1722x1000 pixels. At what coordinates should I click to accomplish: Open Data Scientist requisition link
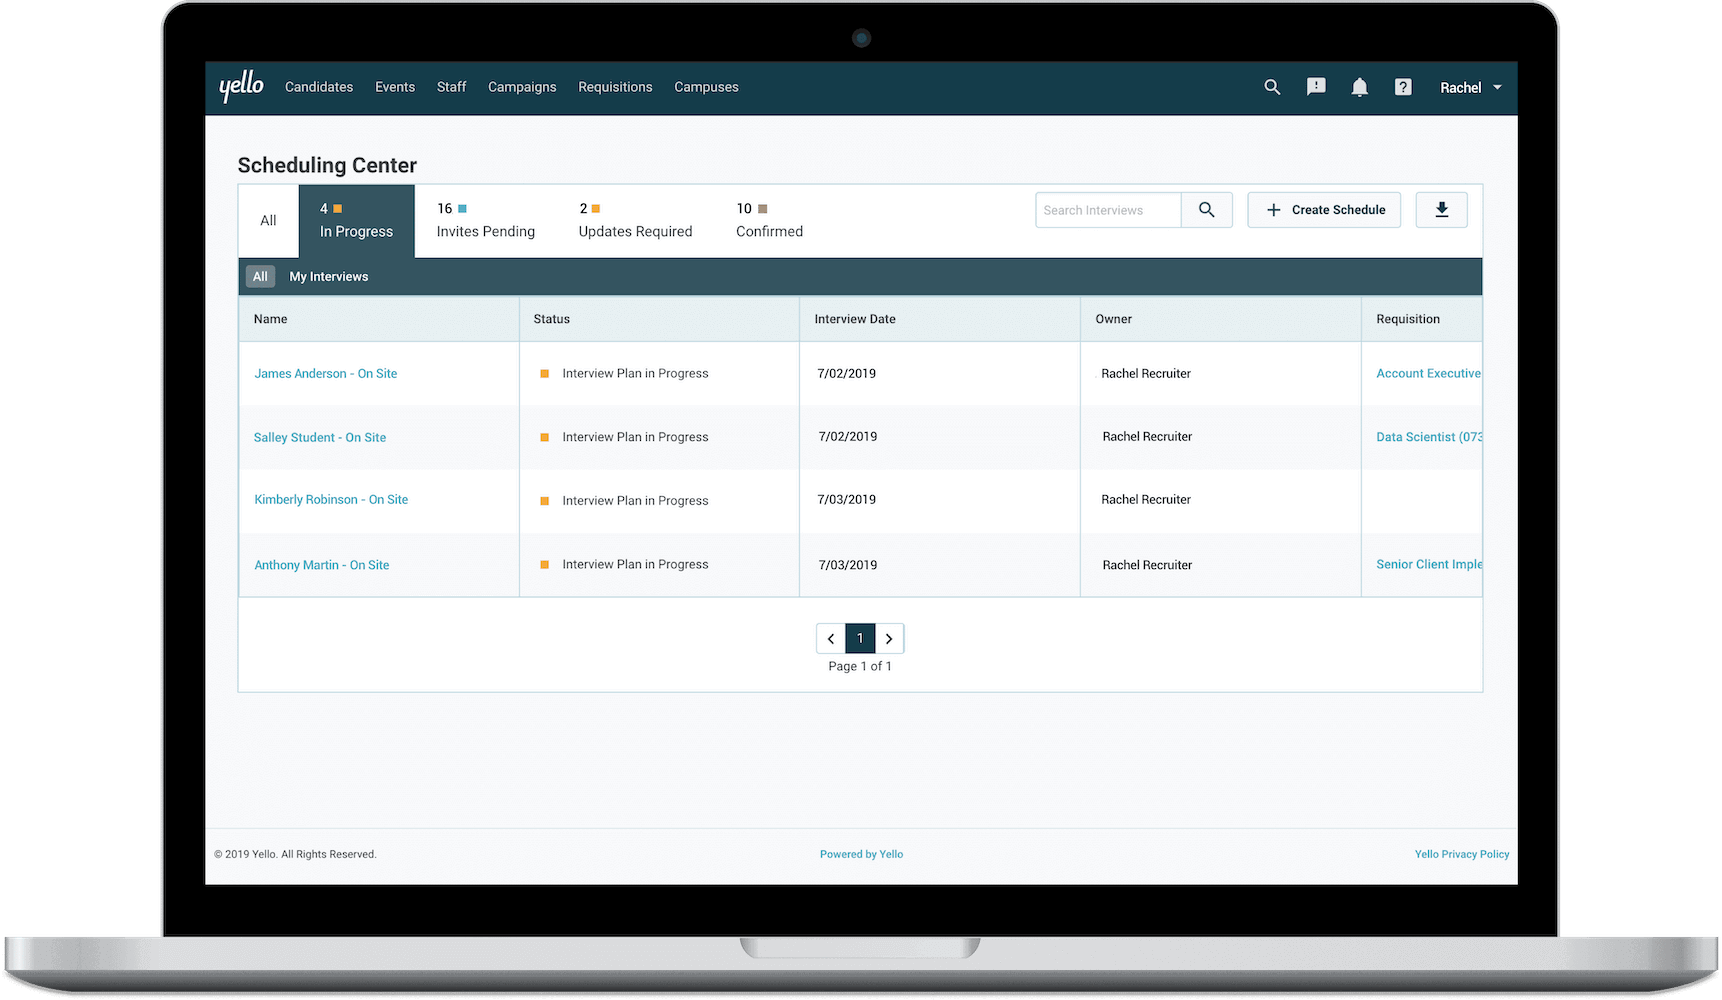click(x=1429, y=437)
